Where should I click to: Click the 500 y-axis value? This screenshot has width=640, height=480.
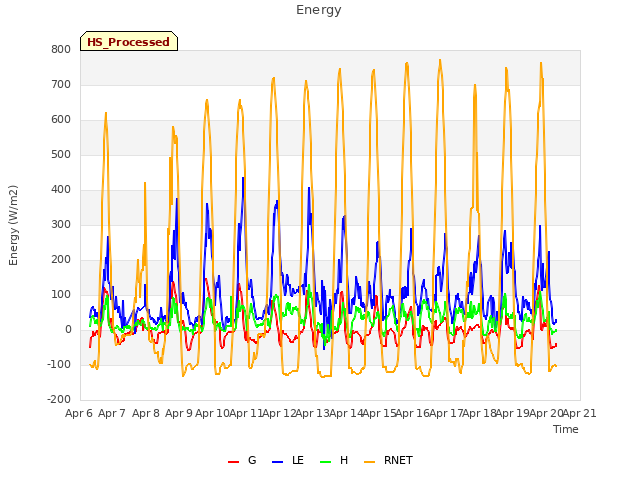[x=61, y=154]
